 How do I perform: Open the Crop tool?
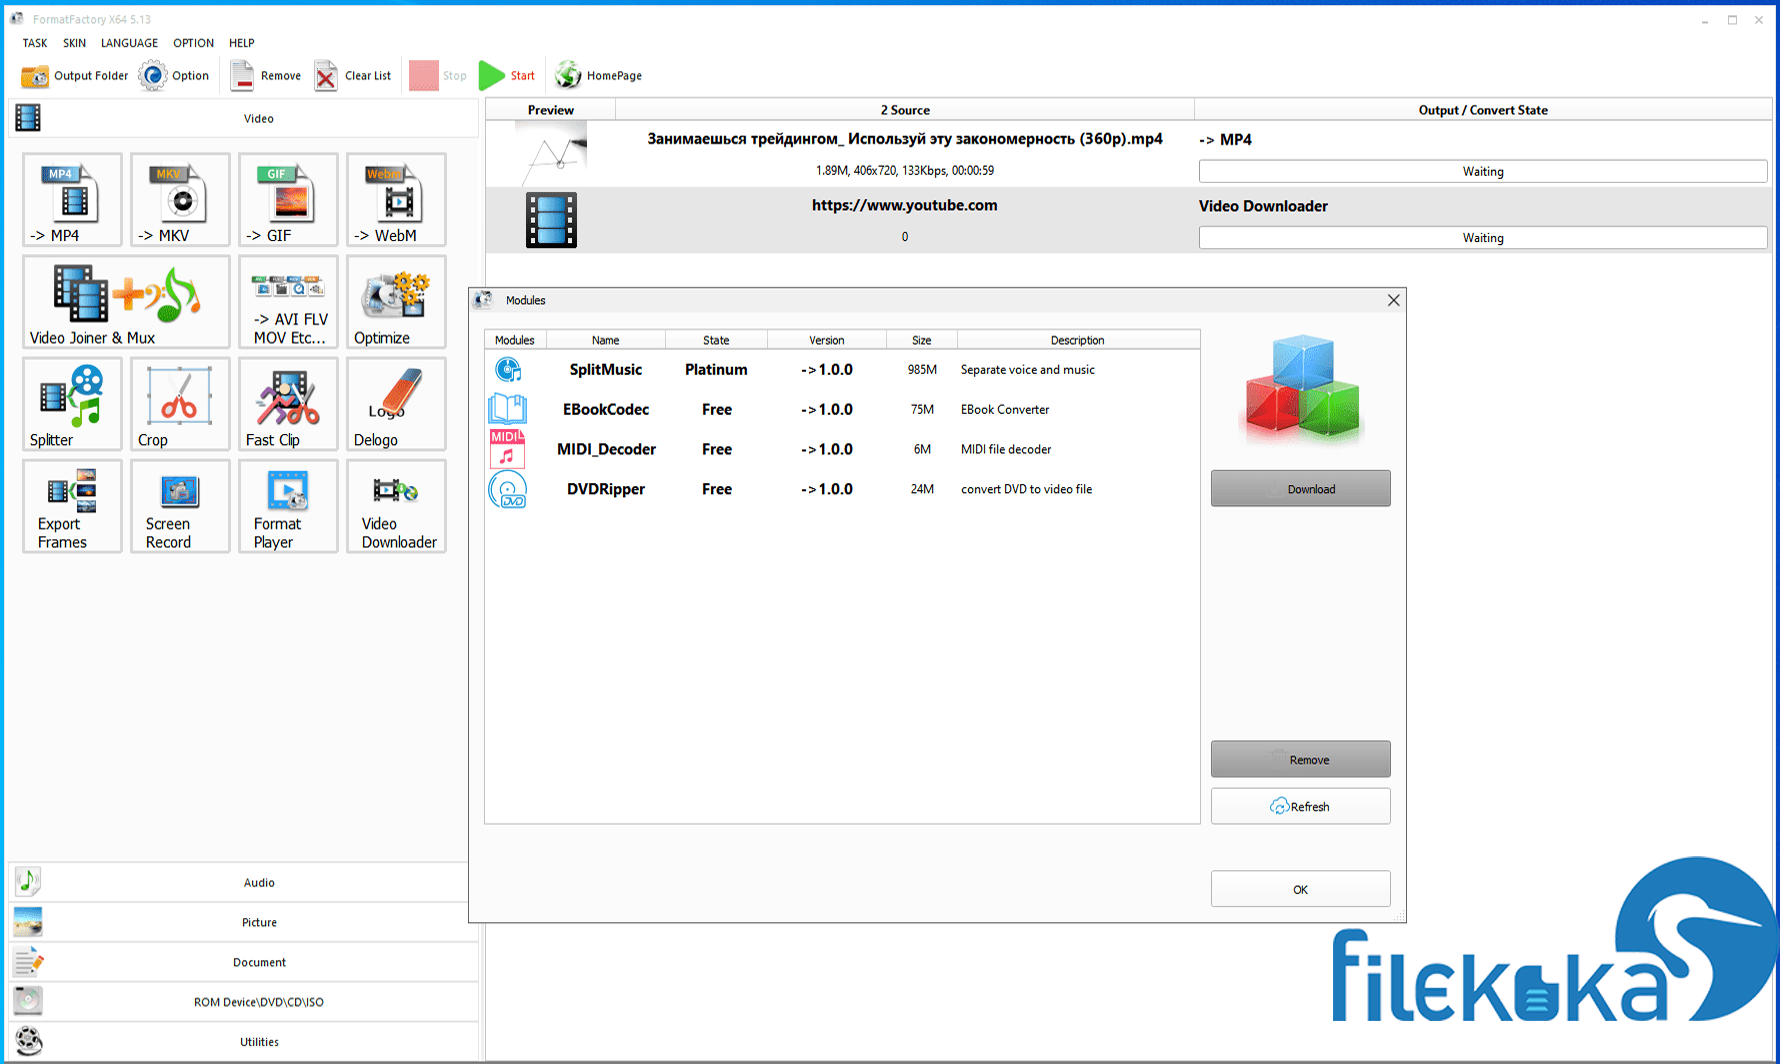(180, 403)
